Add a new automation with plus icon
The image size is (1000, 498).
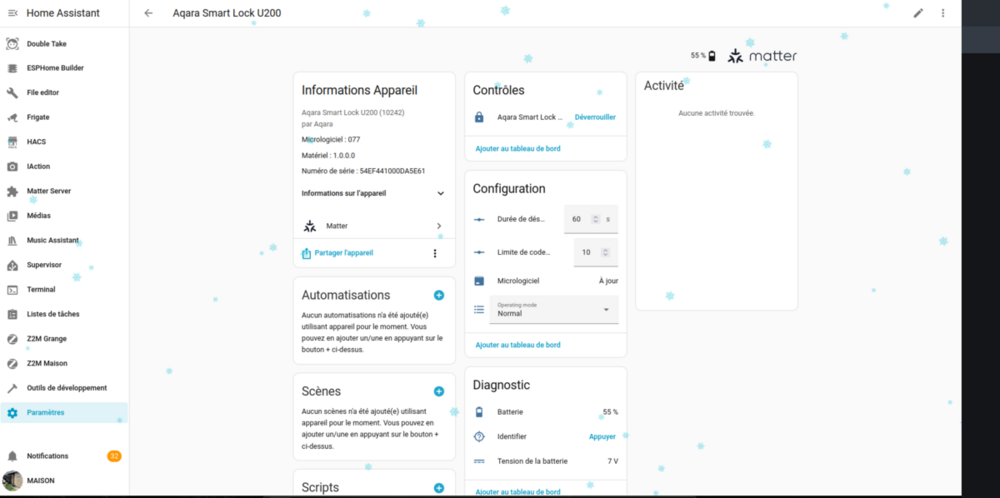coord(439,295)
